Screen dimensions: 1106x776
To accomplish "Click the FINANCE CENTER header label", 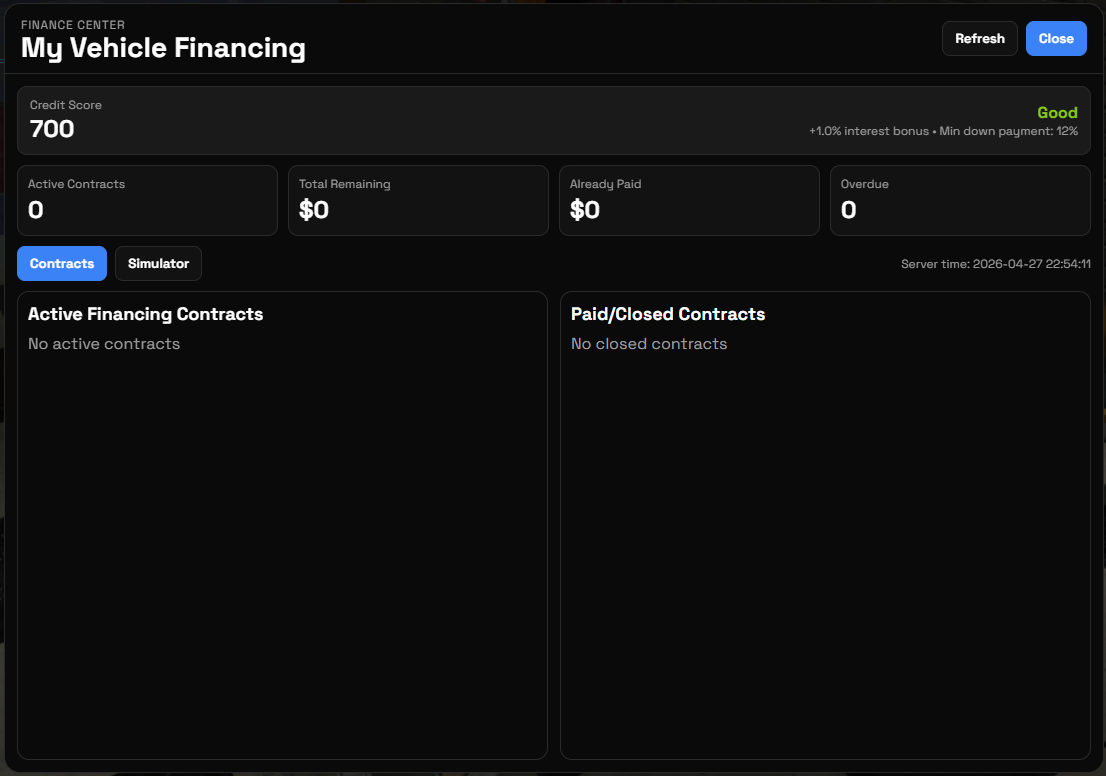I will (73, 25).
